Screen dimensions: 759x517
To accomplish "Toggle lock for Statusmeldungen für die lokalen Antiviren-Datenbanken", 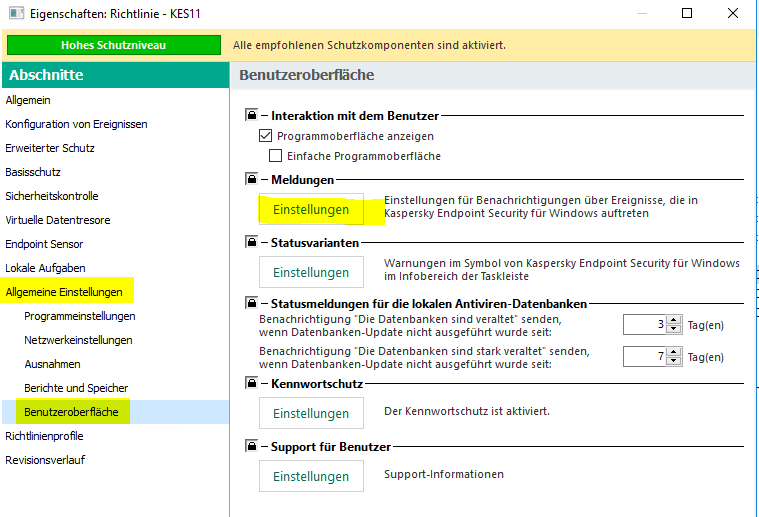I will coord(252,304).
